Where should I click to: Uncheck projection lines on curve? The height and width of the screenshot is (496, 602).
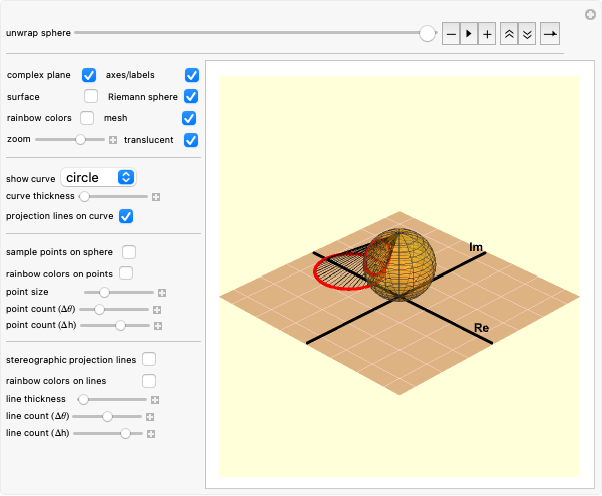(125, 216)
